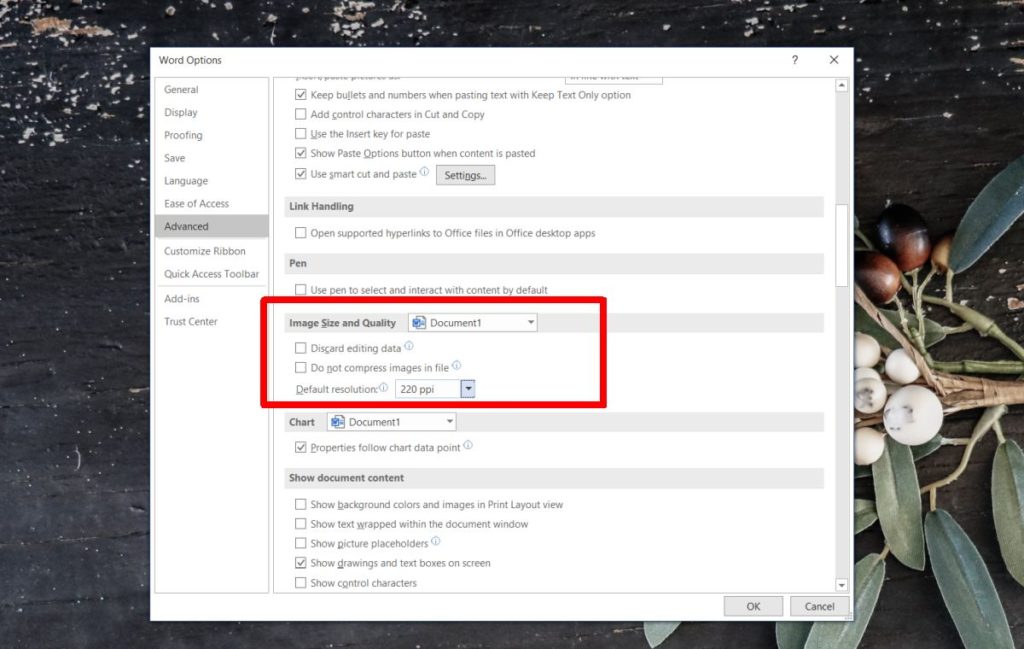This screenshot has height=649, width=1024.
Task: Click the Document1 Word icon in the Chart section
Action: 340,421
